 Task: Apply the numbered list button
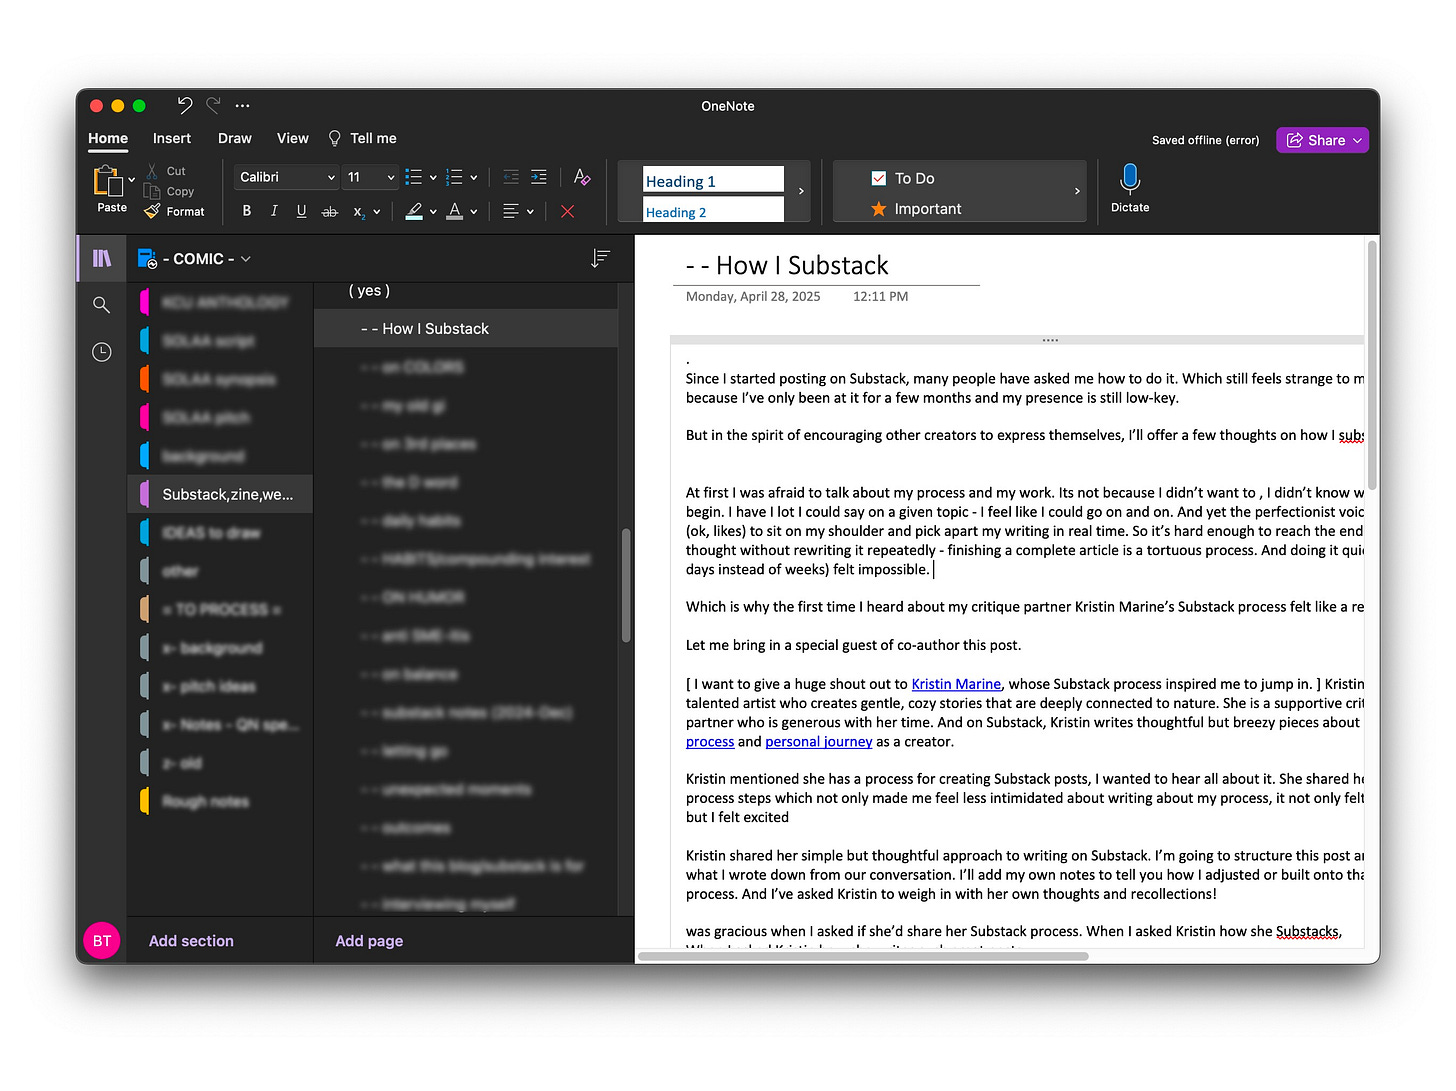click(x=454, y=177)
